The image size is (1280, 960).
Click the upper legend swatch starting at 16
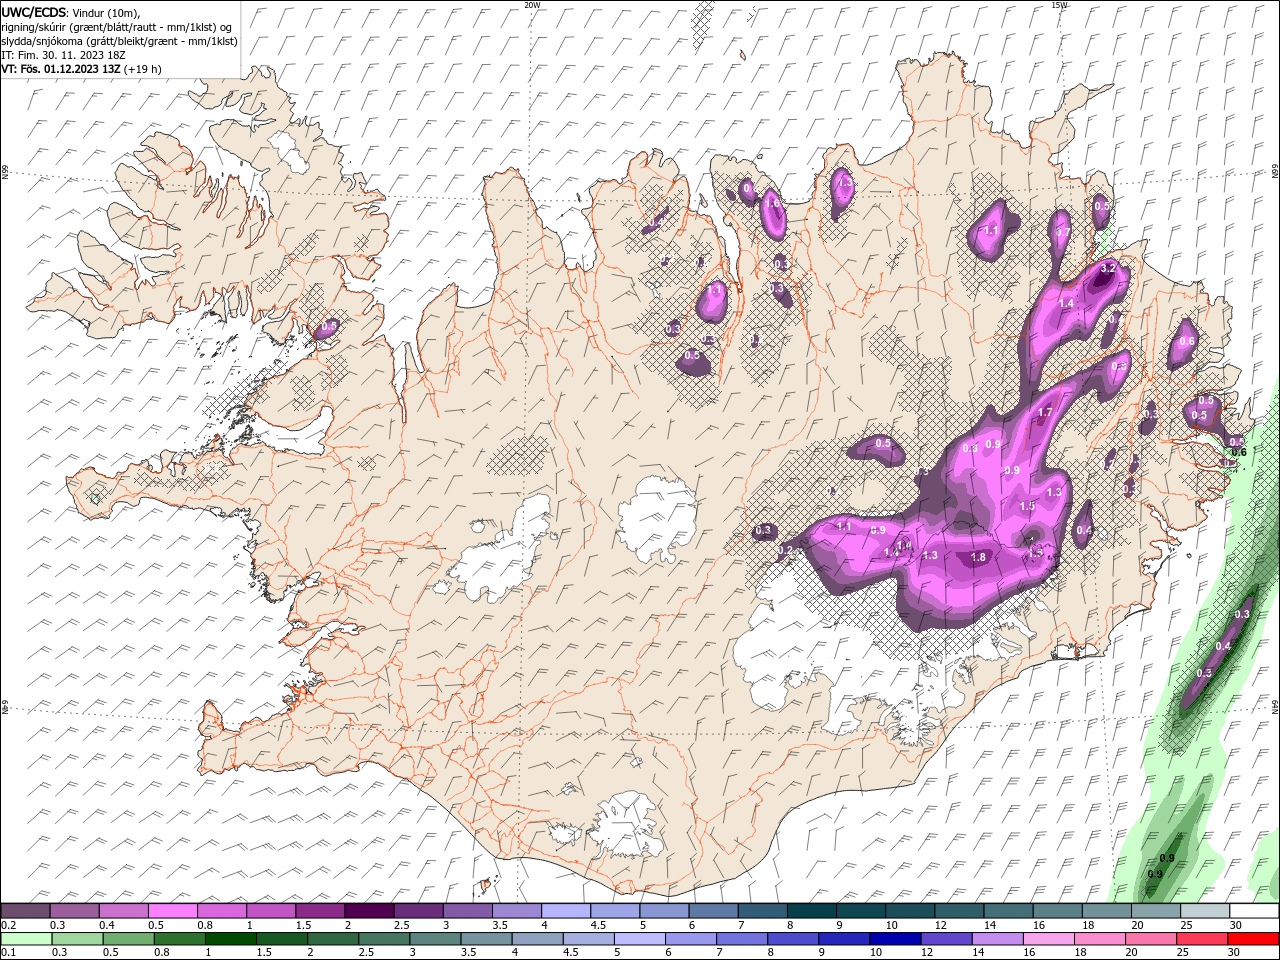pos(1057,911)
